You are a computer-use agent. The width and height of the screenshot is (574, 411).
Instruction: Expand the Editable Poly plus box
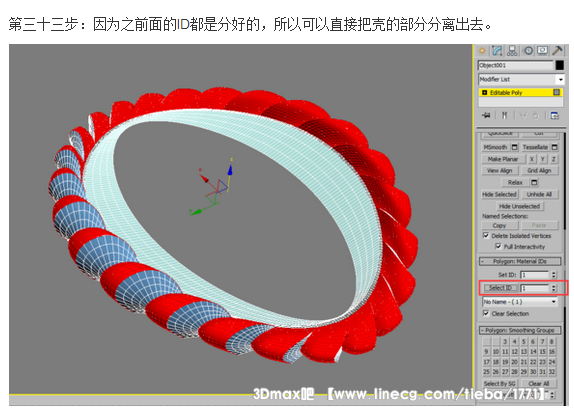pos(484,93)
